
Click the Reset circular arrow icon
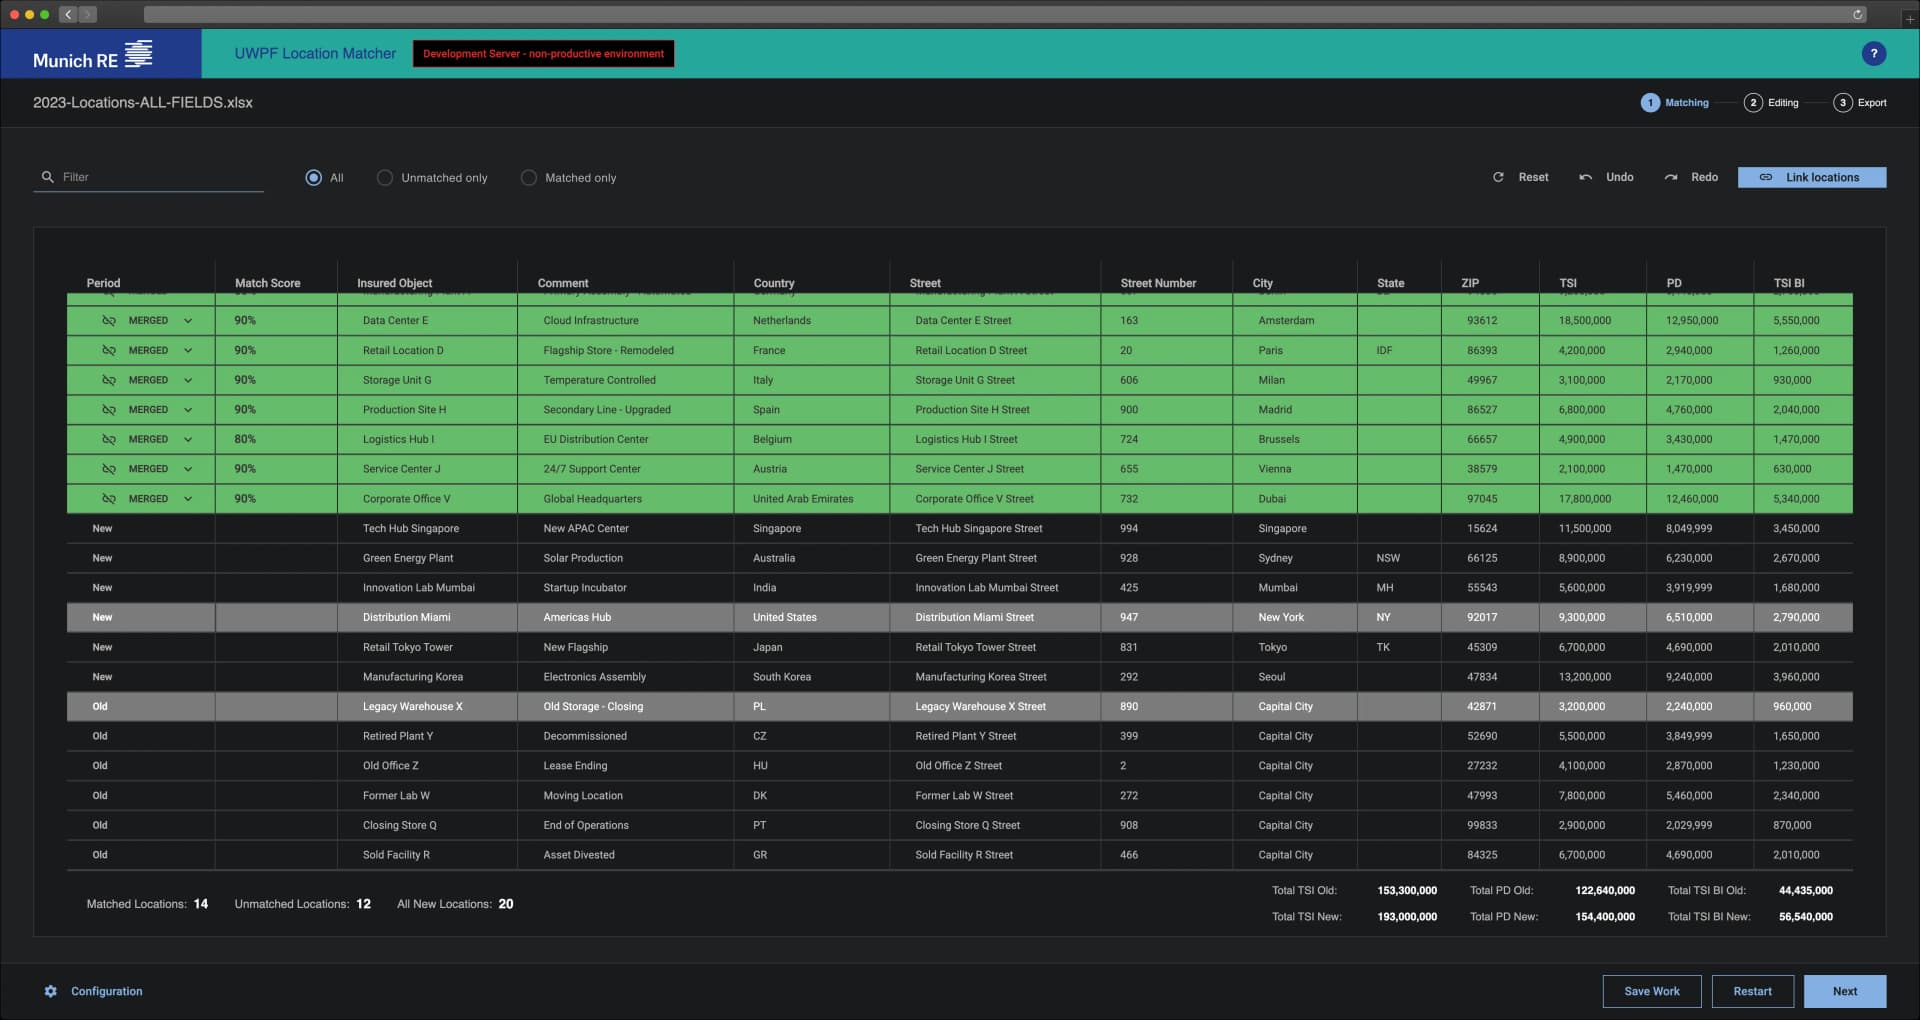(1498, 177)
